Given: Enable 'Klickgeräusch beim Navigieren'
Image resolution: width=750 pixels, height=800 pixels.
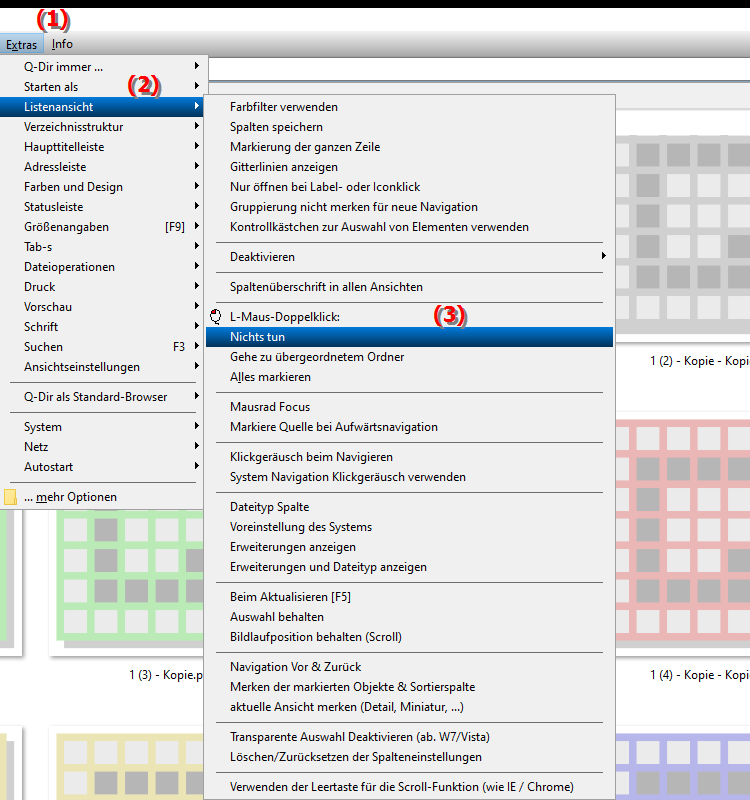Looking at the screenshot, I should pos(409,457).
